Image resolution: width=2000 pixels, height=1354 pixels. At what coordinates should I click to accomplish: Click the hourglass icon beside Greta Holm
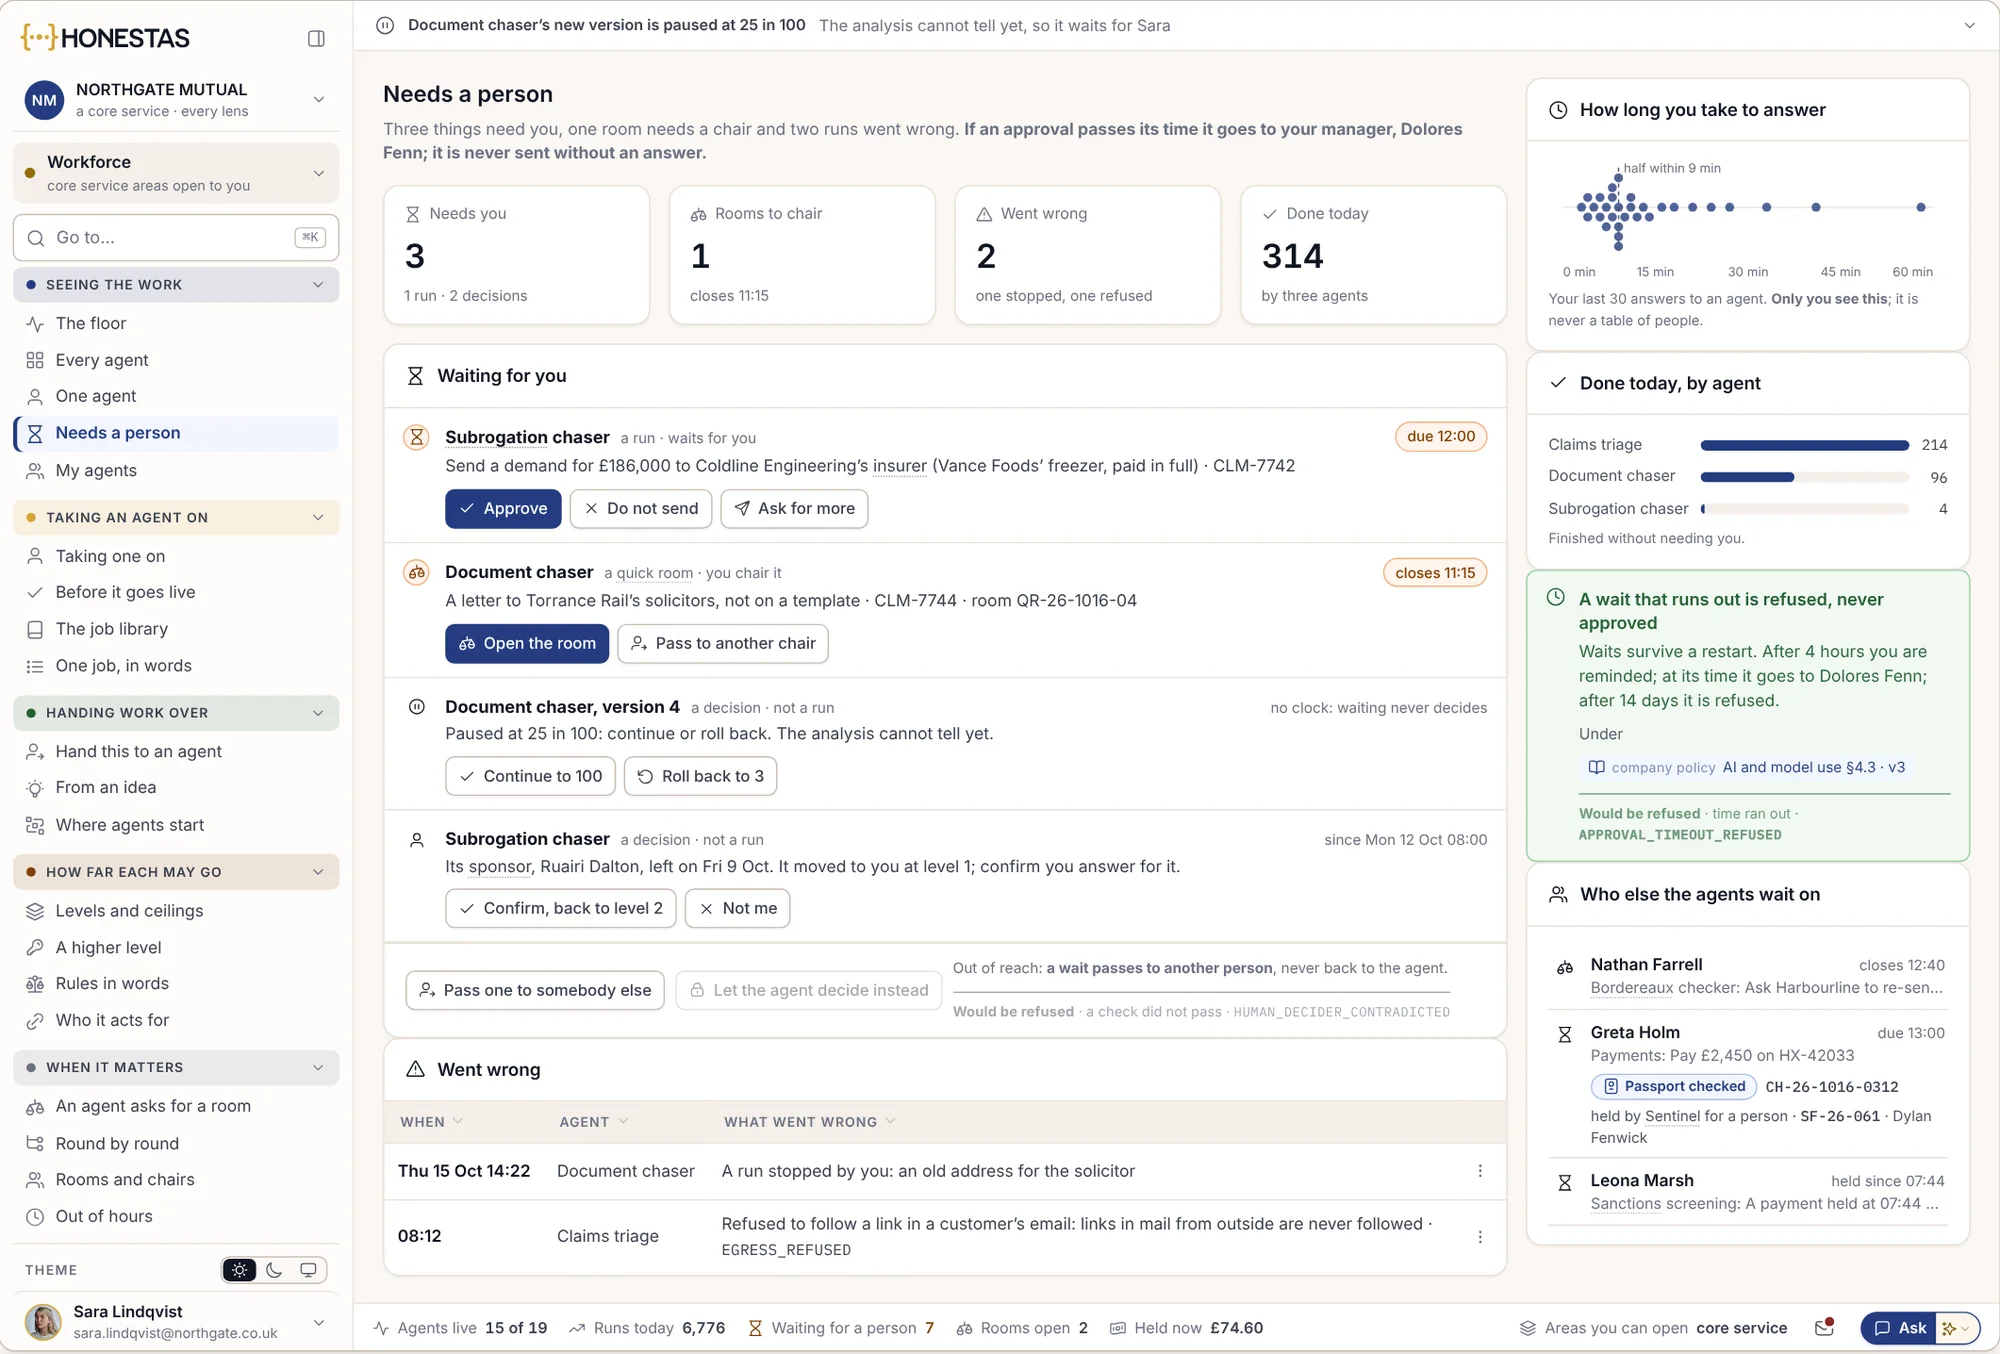[x=1565, y=1034]
